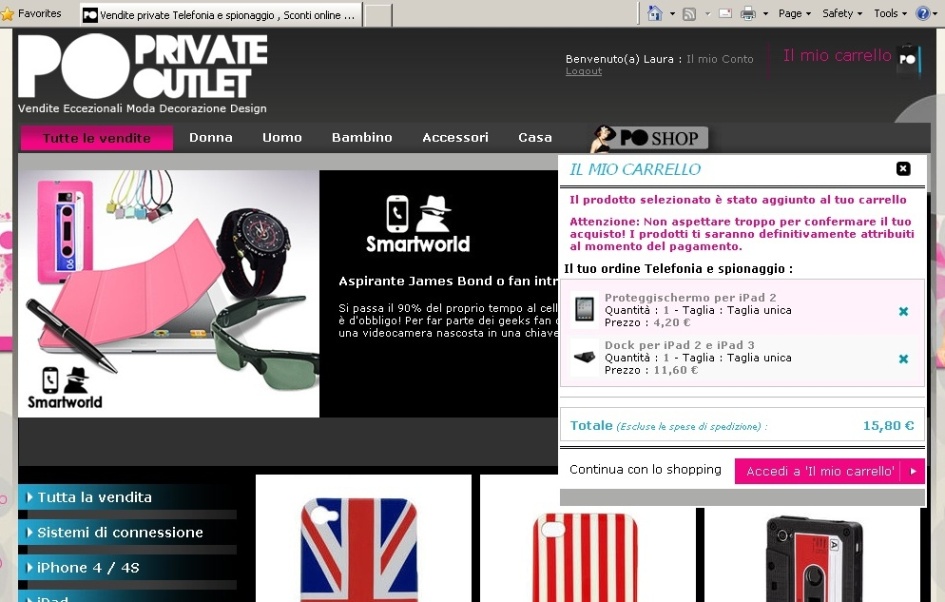The width and height of the screenshot is (945, 602).
Task: Go to the browser Home icon
Action: 655,13
